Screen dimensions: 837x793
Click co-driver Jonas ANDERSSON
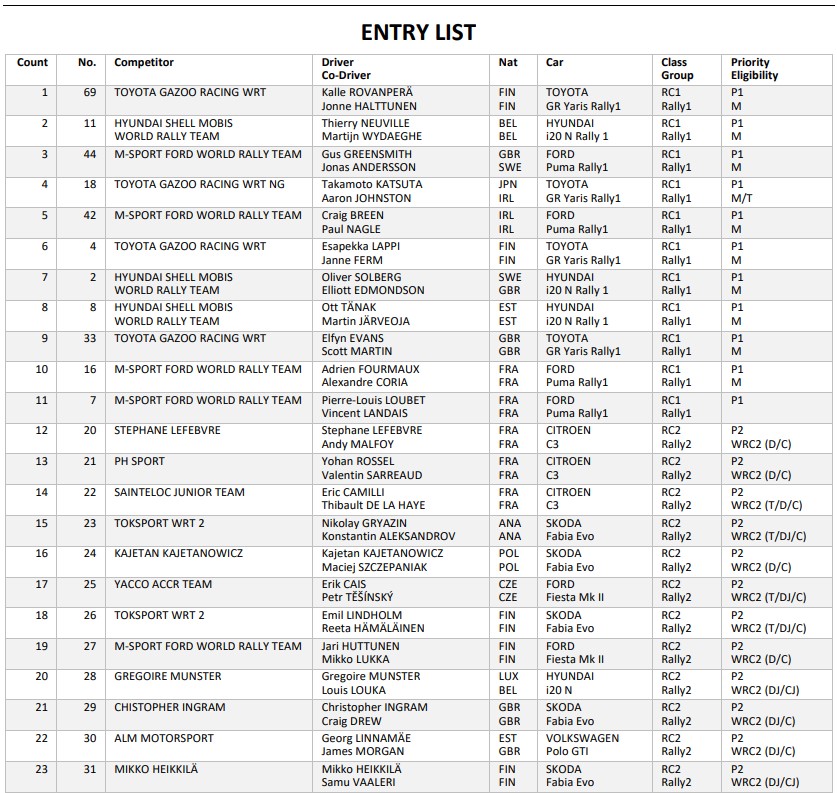tap(369, 168)
